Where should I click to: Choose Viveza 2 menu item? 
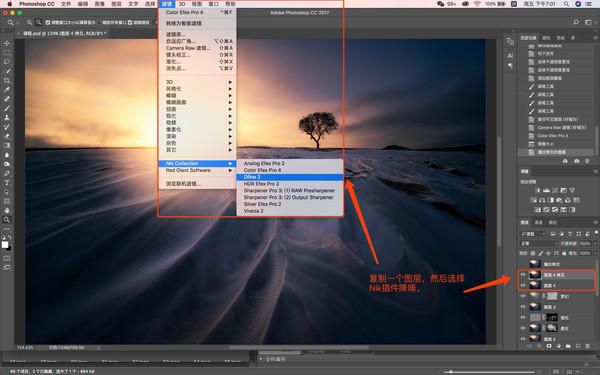[x=290, y=211]
